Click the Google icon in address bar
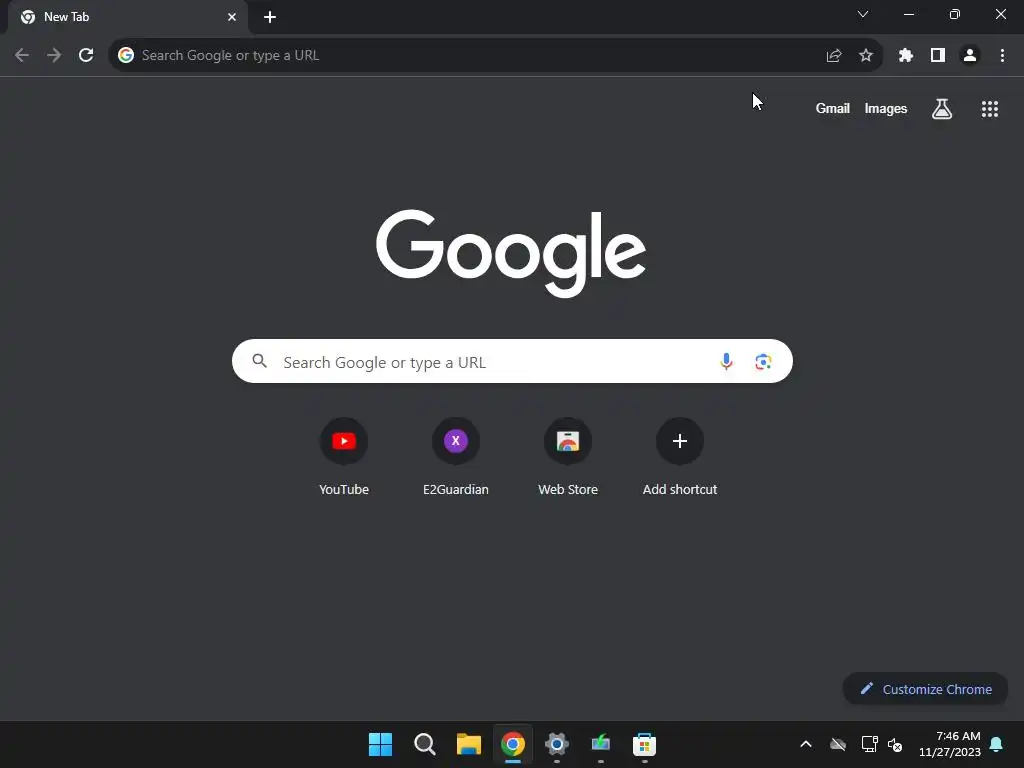1024x768 pixels. pyautogui.click(x=126, y=56)
